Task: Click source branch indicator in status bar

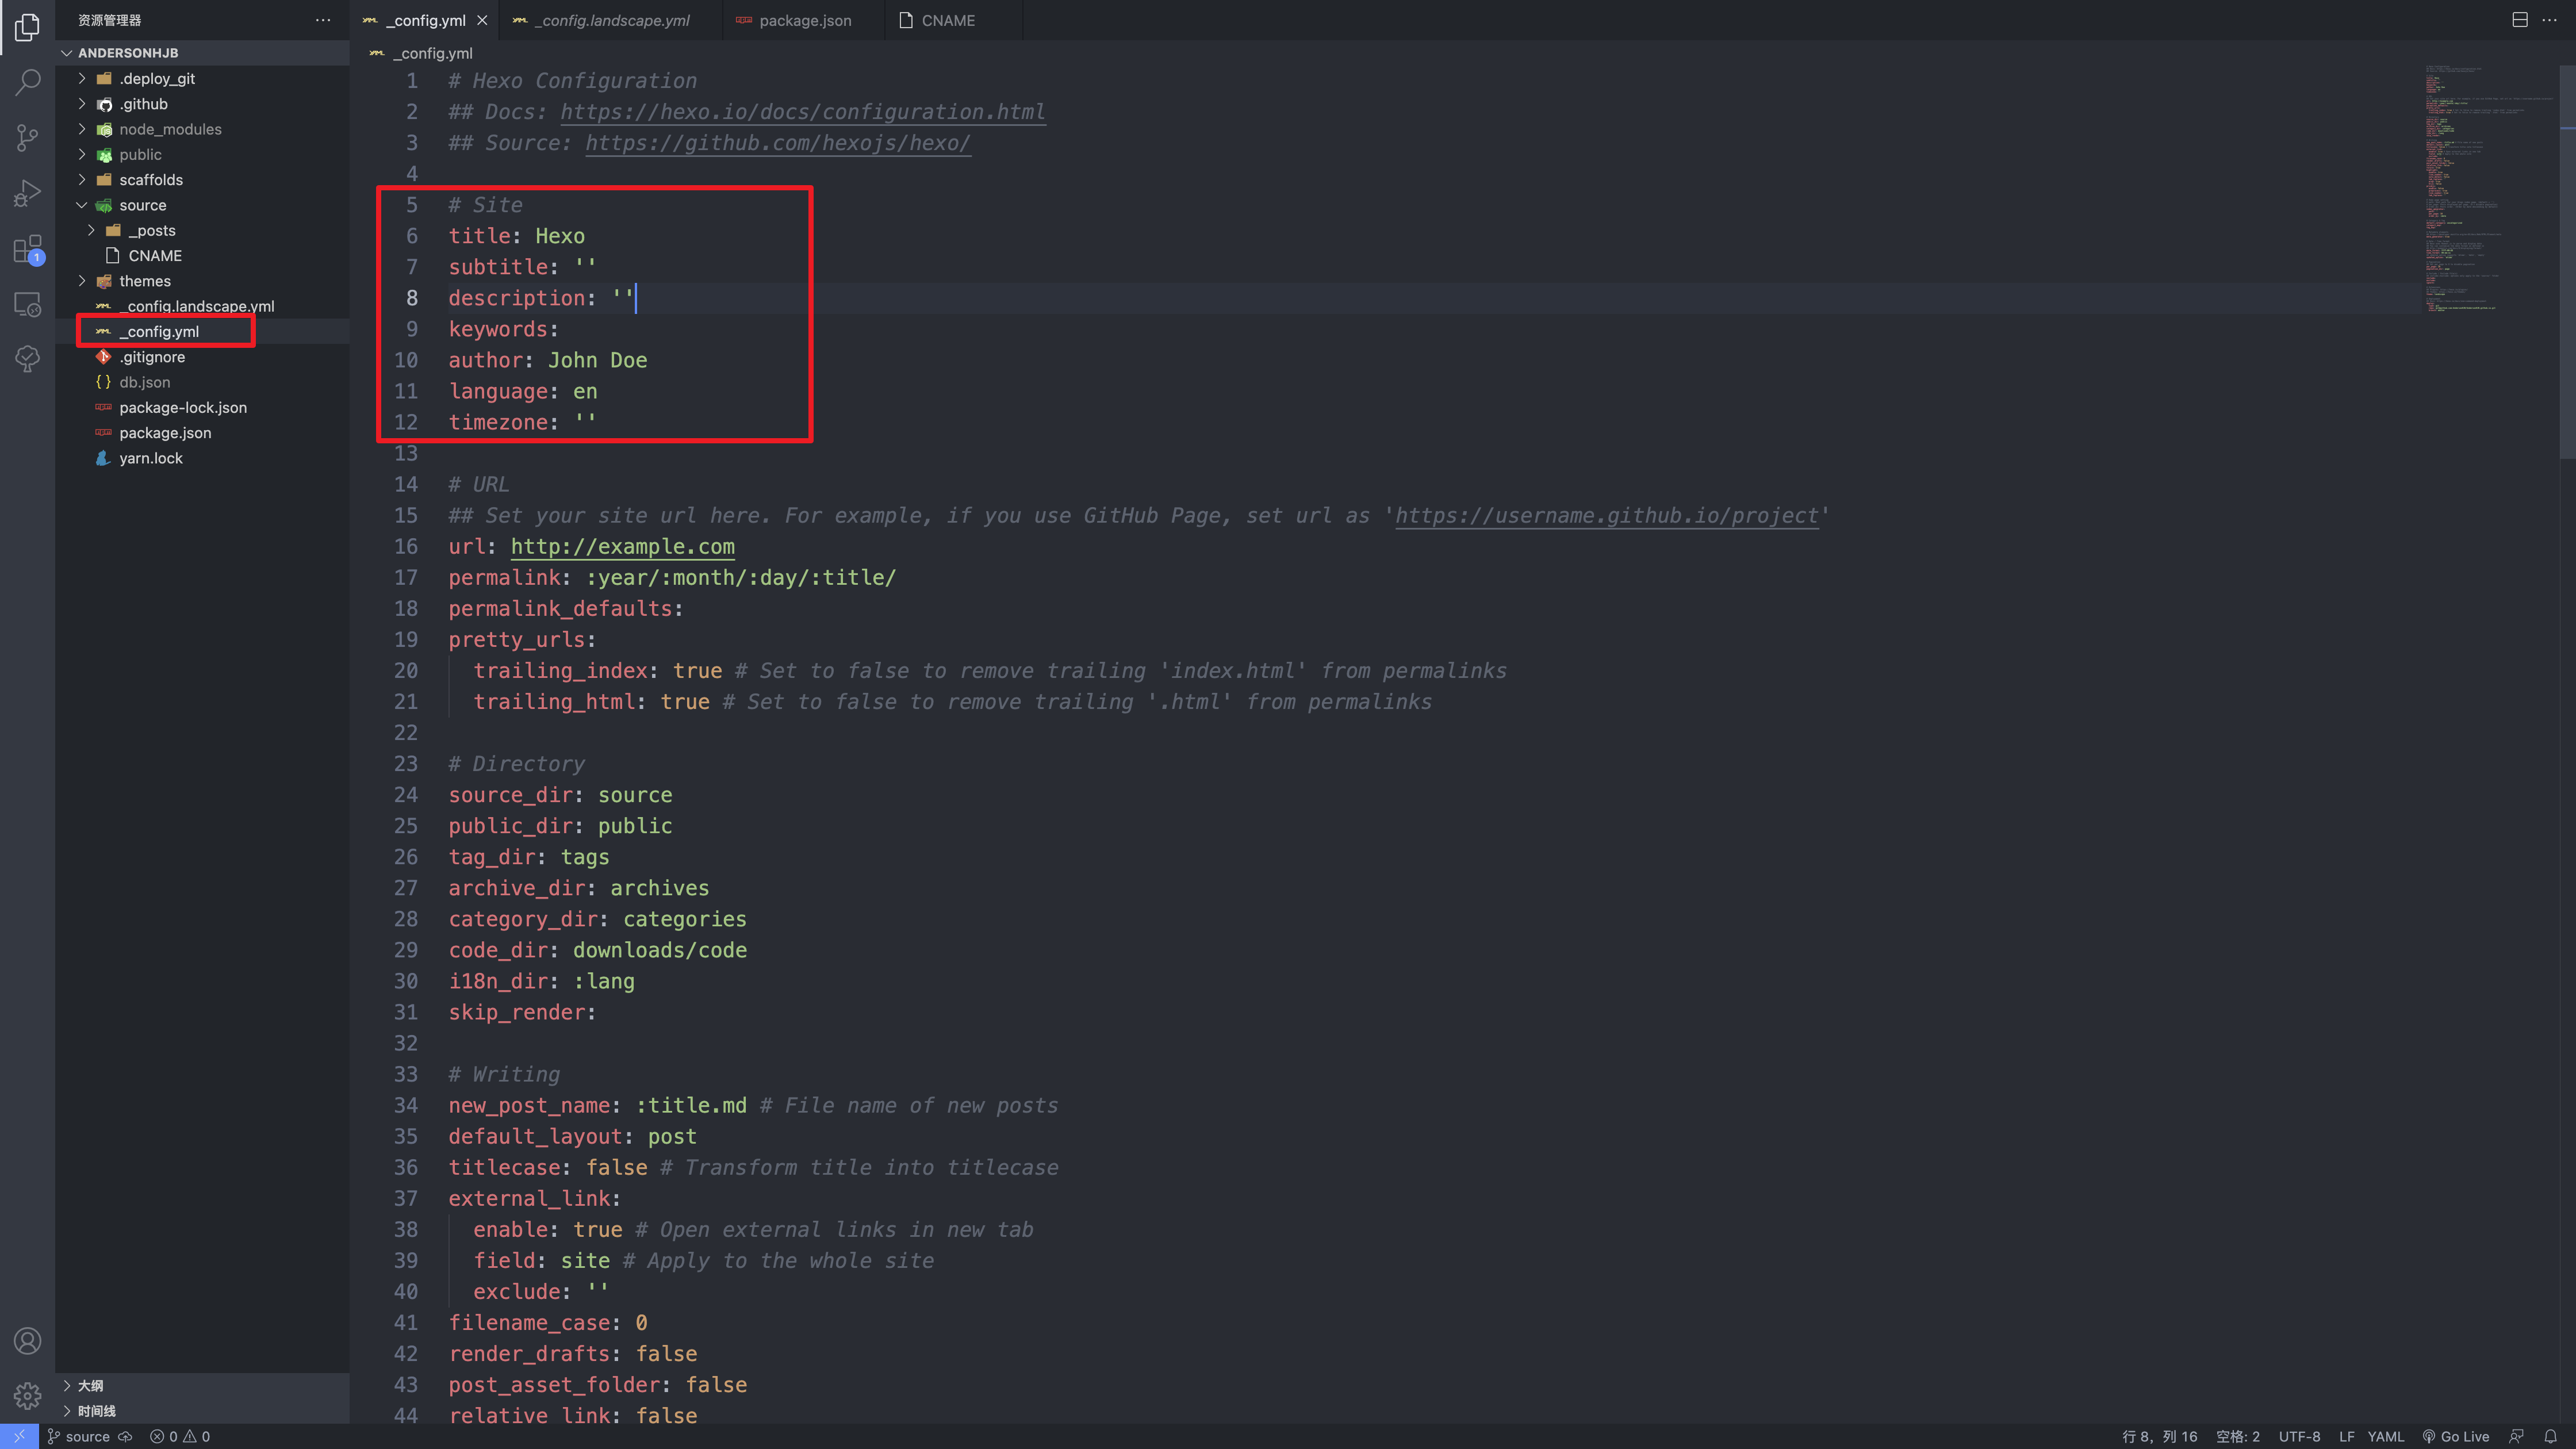Action: [78, 1436]
